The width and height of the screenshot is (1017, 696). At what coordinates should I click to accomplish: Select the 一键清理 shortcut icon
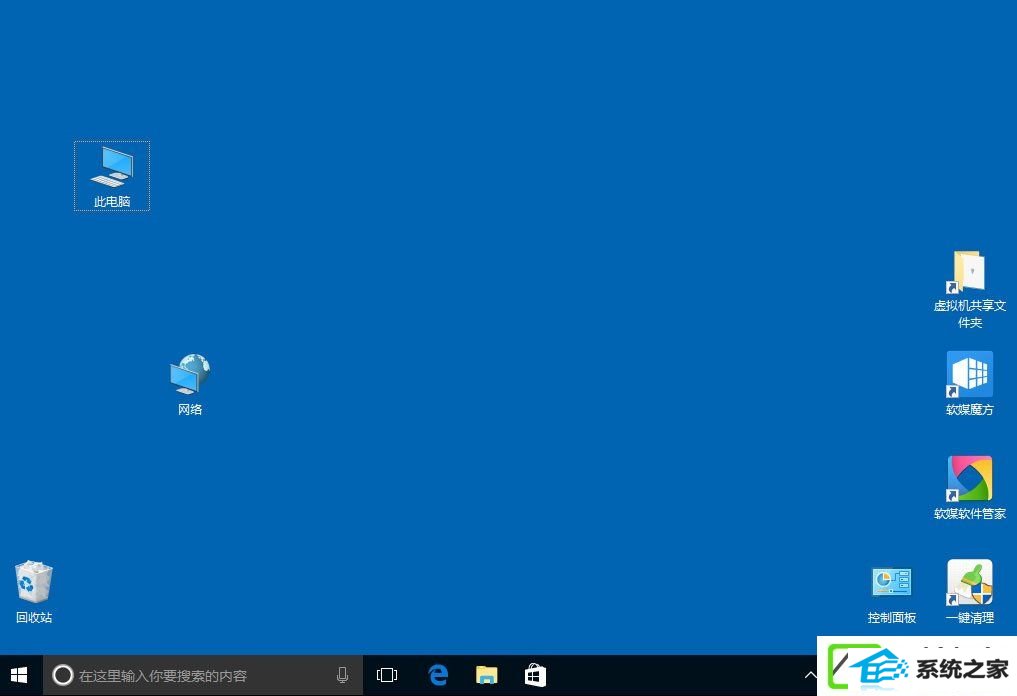(x=970, y=592)
